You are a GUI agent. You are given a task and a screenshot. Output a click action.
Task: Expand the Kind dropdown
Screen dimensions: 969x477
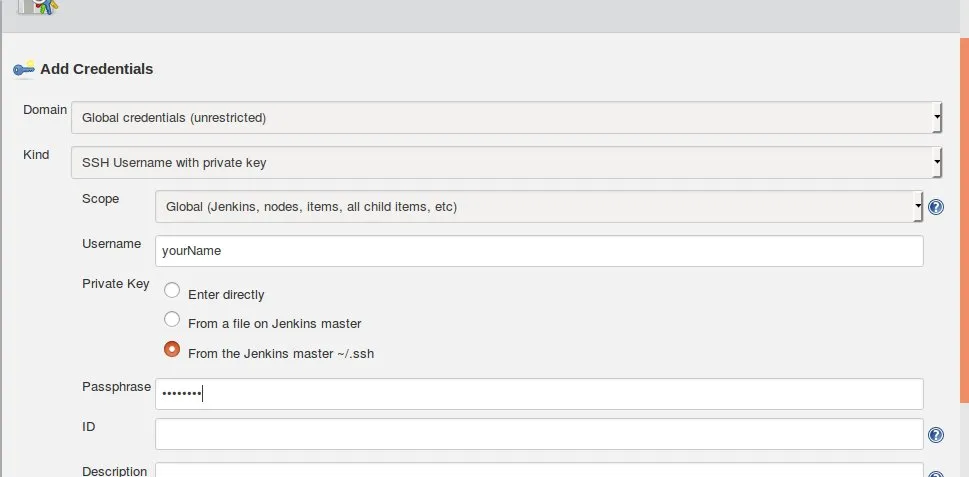pyautogui.click(x=506, y=162)
